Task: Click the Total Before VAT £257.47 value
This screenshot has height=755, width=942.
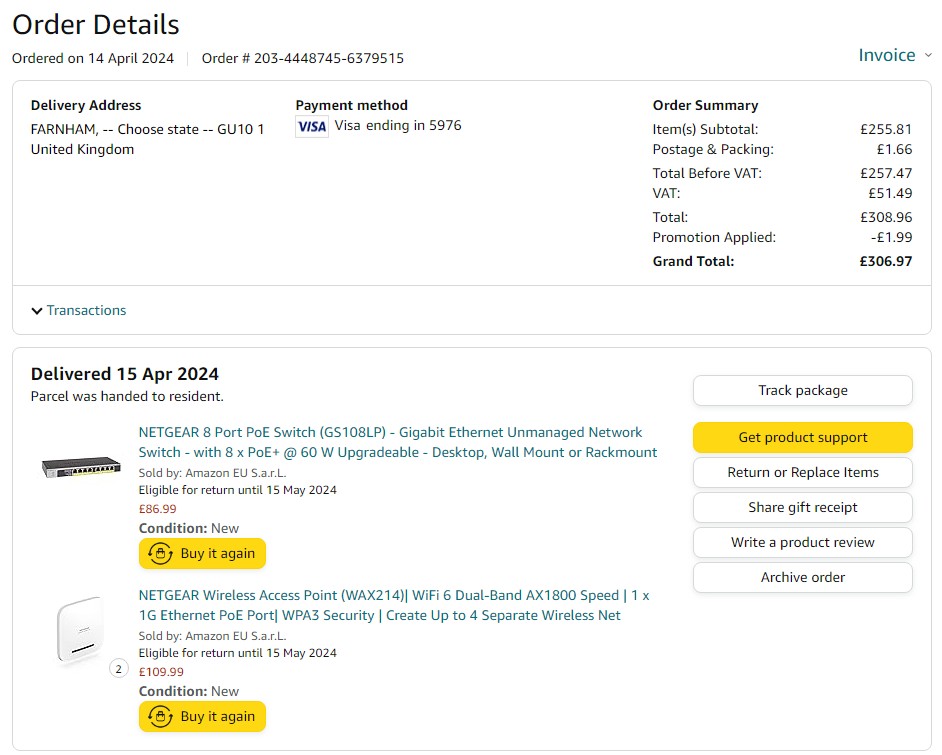Action: (886, 173)
